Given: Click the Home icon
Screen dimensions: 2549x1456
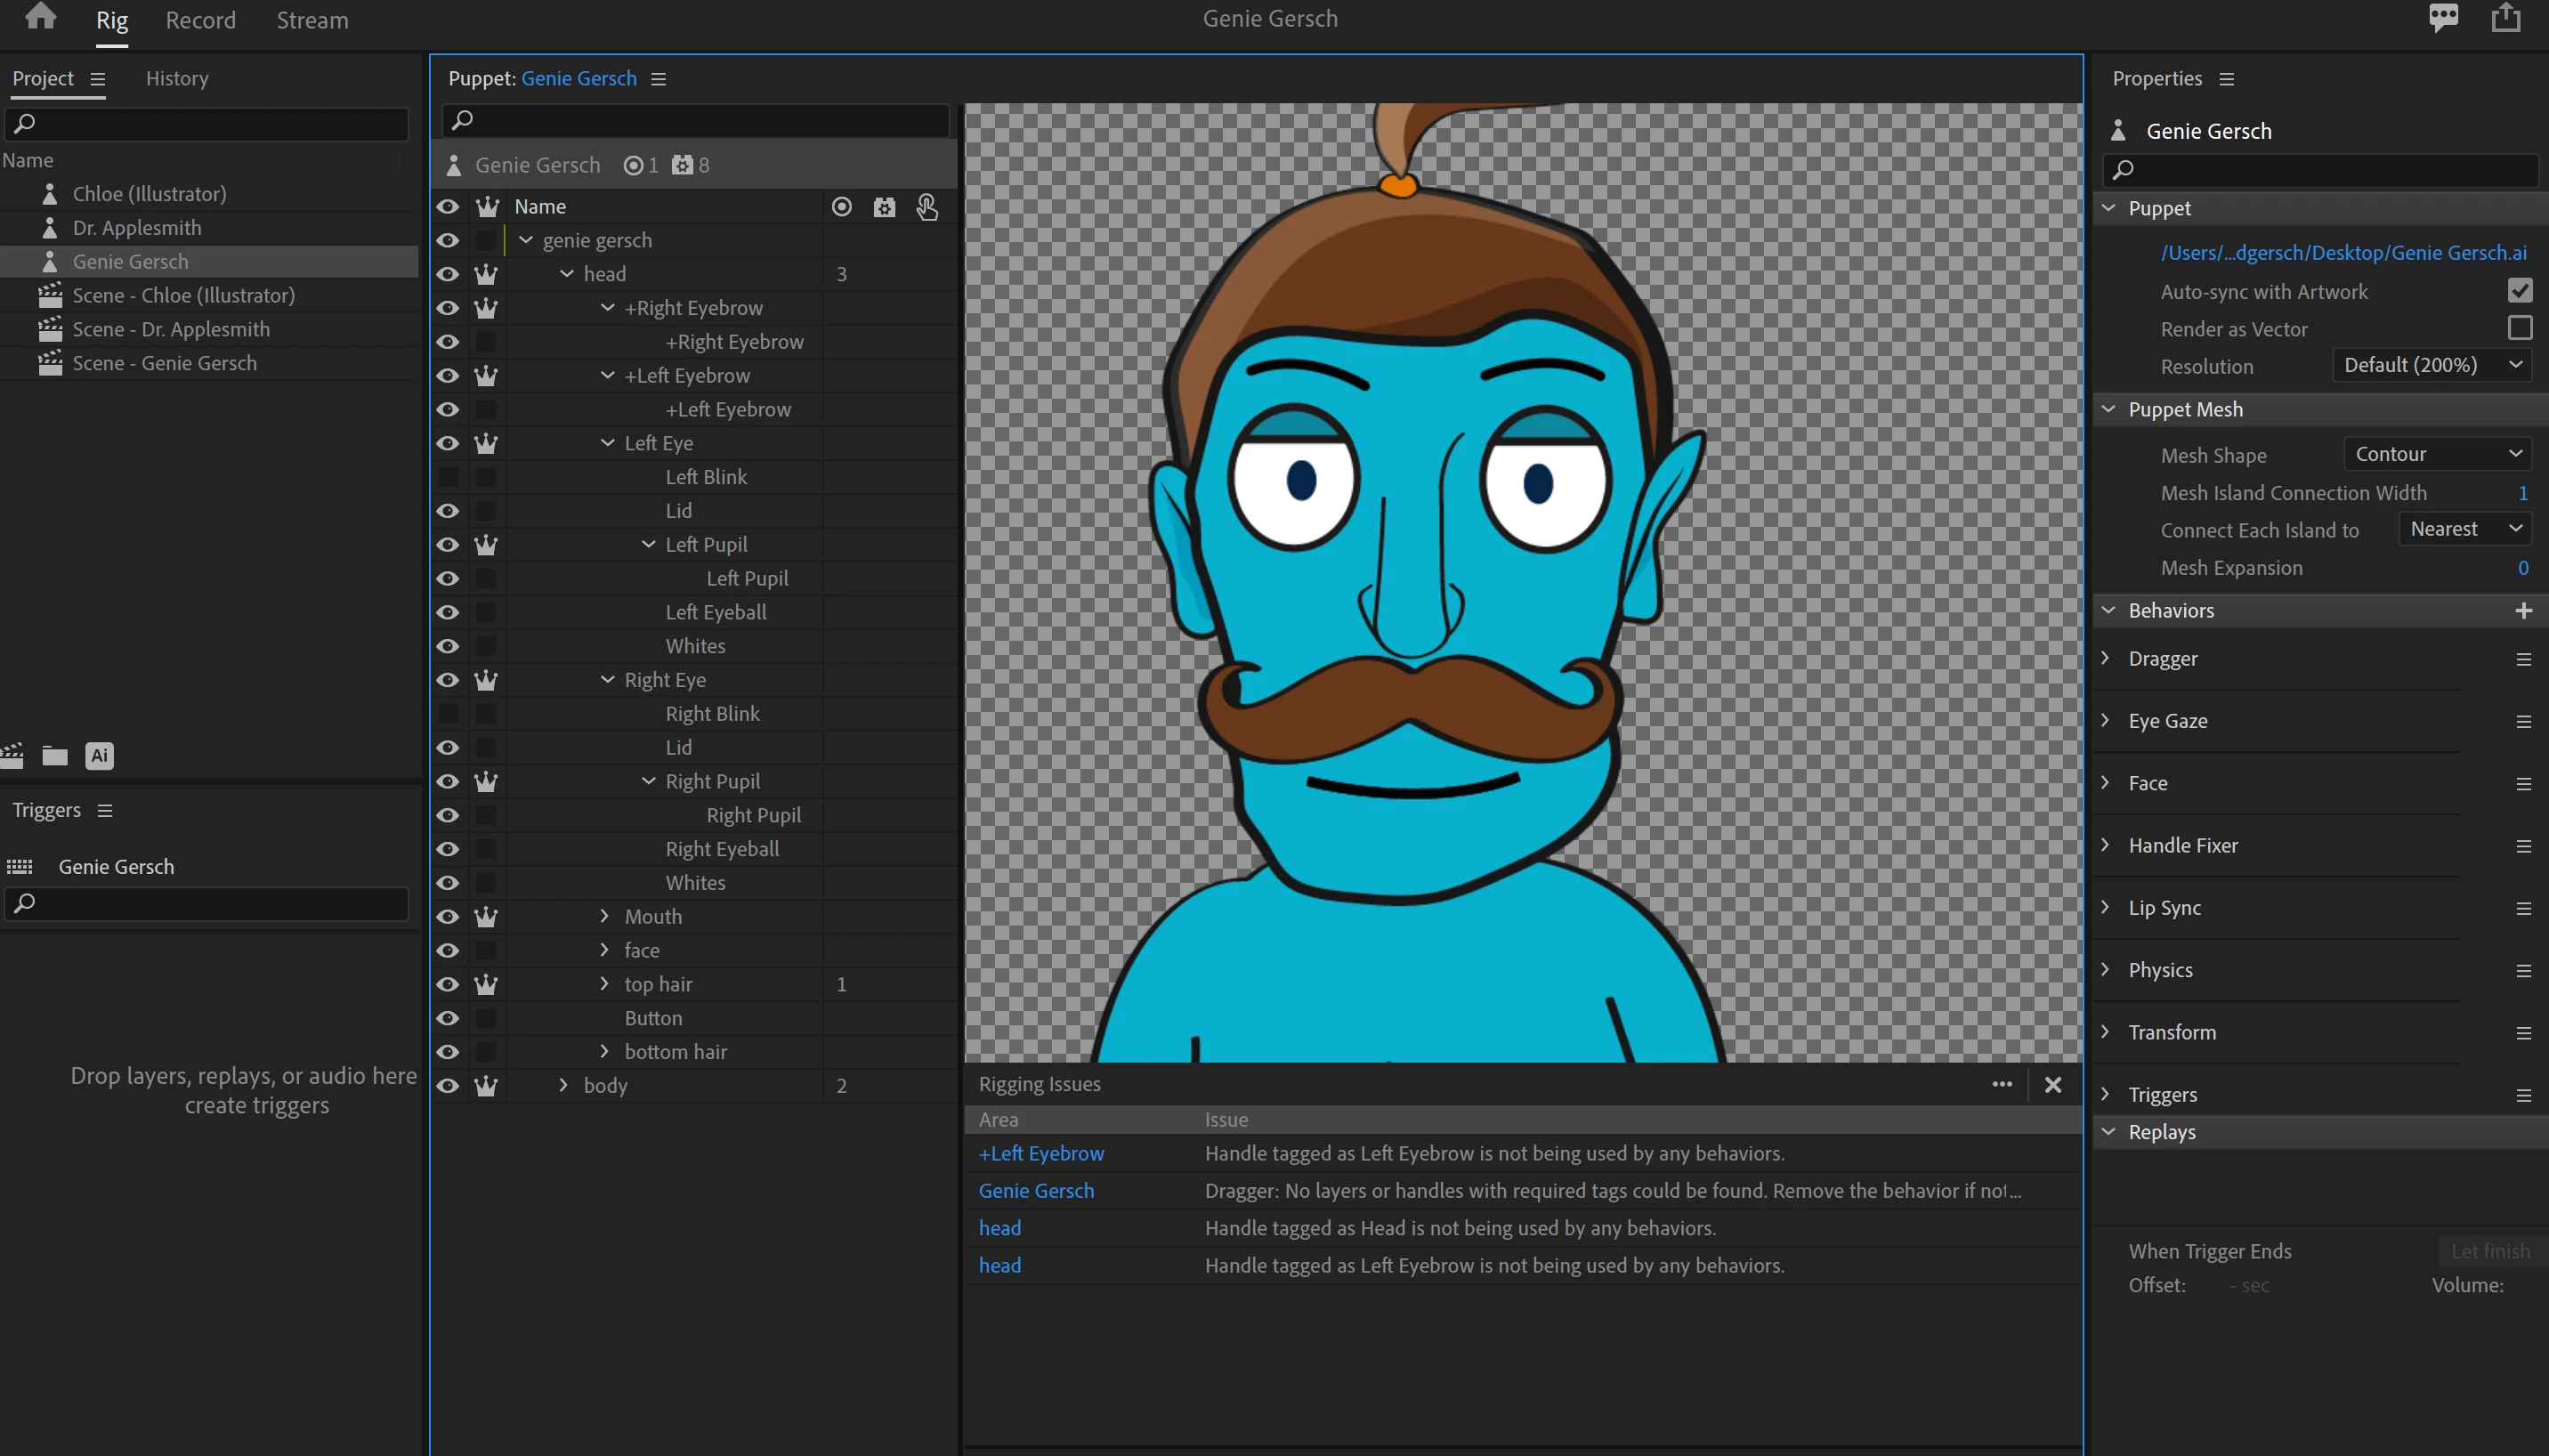Looking at the screenshot, I should point(40,17).
